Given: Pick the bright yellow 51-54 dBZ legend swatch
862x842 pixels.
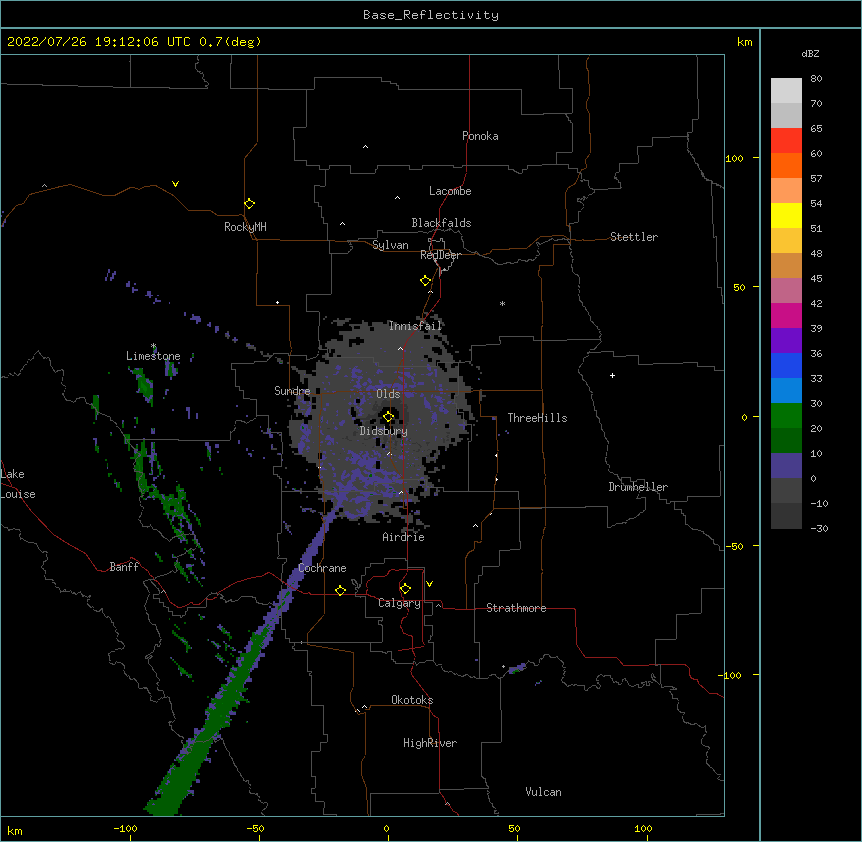Looking at the screenshot, I should pos(786,215).
